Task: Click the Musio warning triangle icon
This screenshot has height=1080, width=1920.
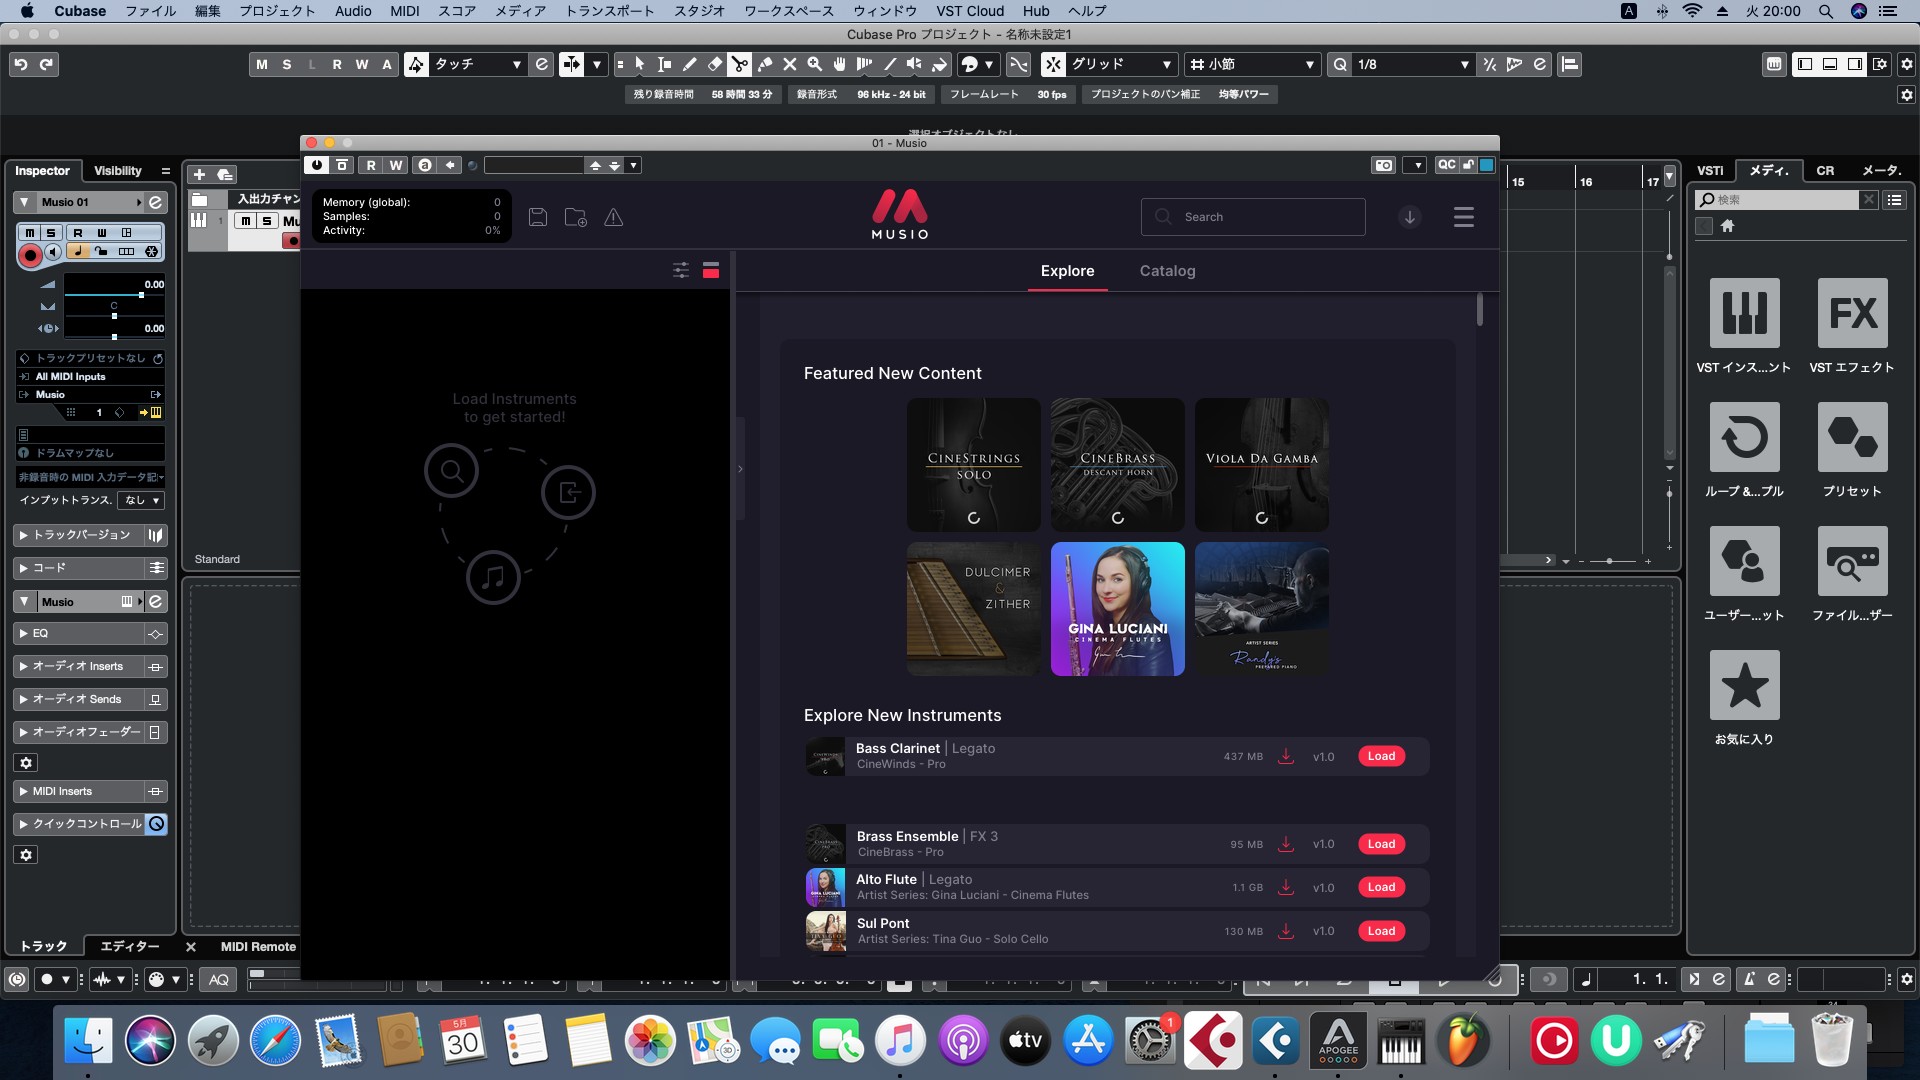Action: tap(614, 217)
